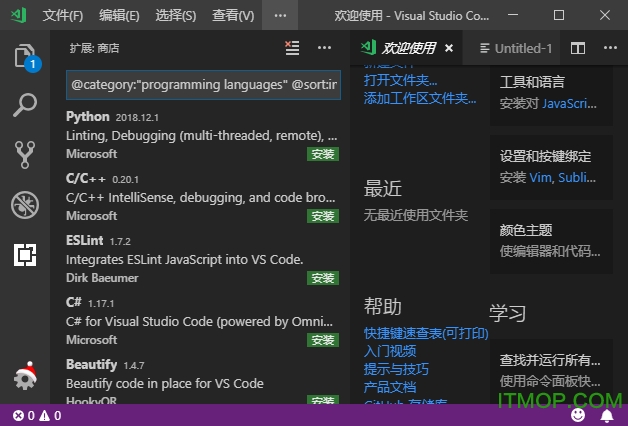The image size is (628, 426).
Task: Click 'Beautify code in place for VS Code' description
Action: pyautogui.click(x=165, y=384)
